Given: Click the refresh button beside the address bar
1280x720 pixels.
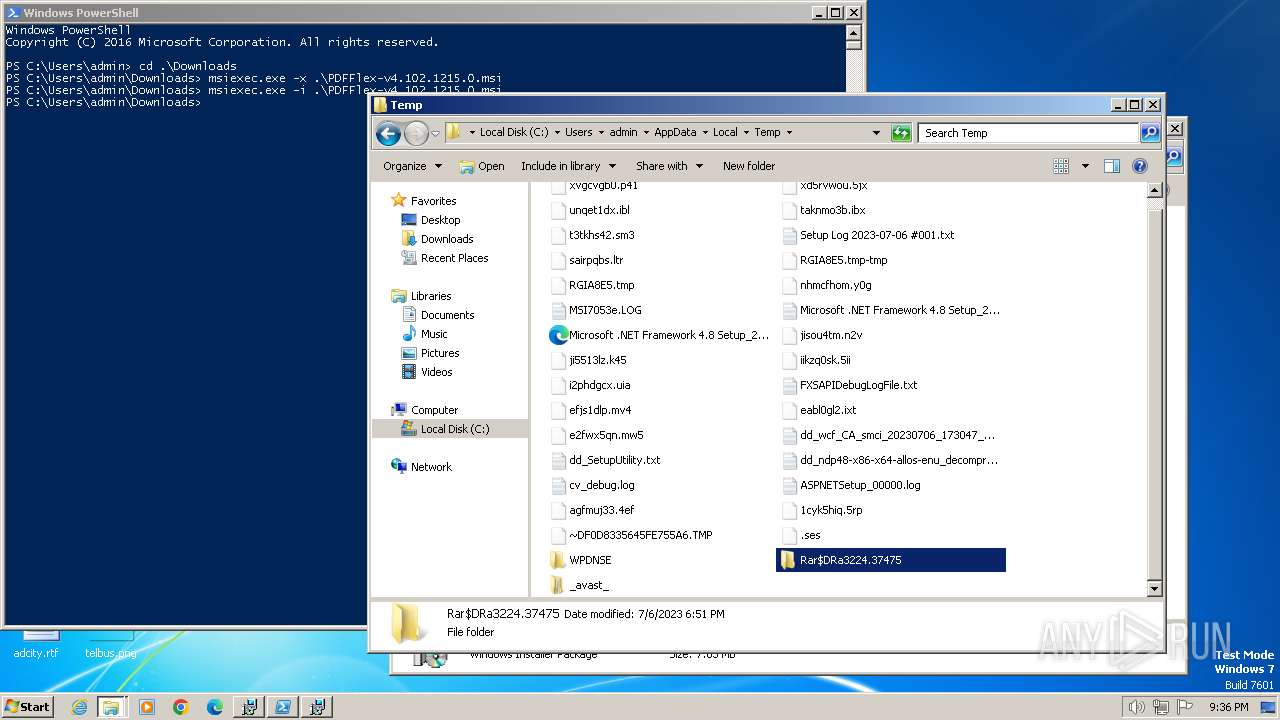Looking at the screenshot, I should click(901, 132).
